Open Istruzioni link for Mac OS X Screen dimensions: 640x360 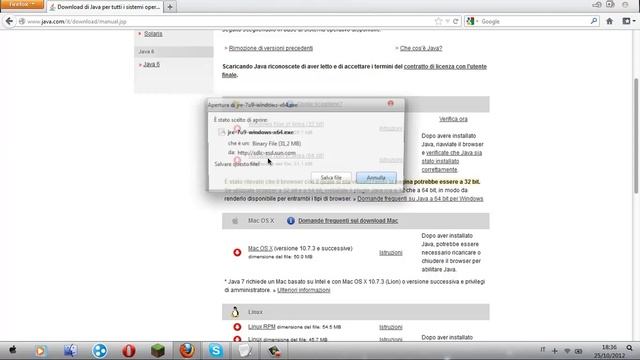(391, 253)
